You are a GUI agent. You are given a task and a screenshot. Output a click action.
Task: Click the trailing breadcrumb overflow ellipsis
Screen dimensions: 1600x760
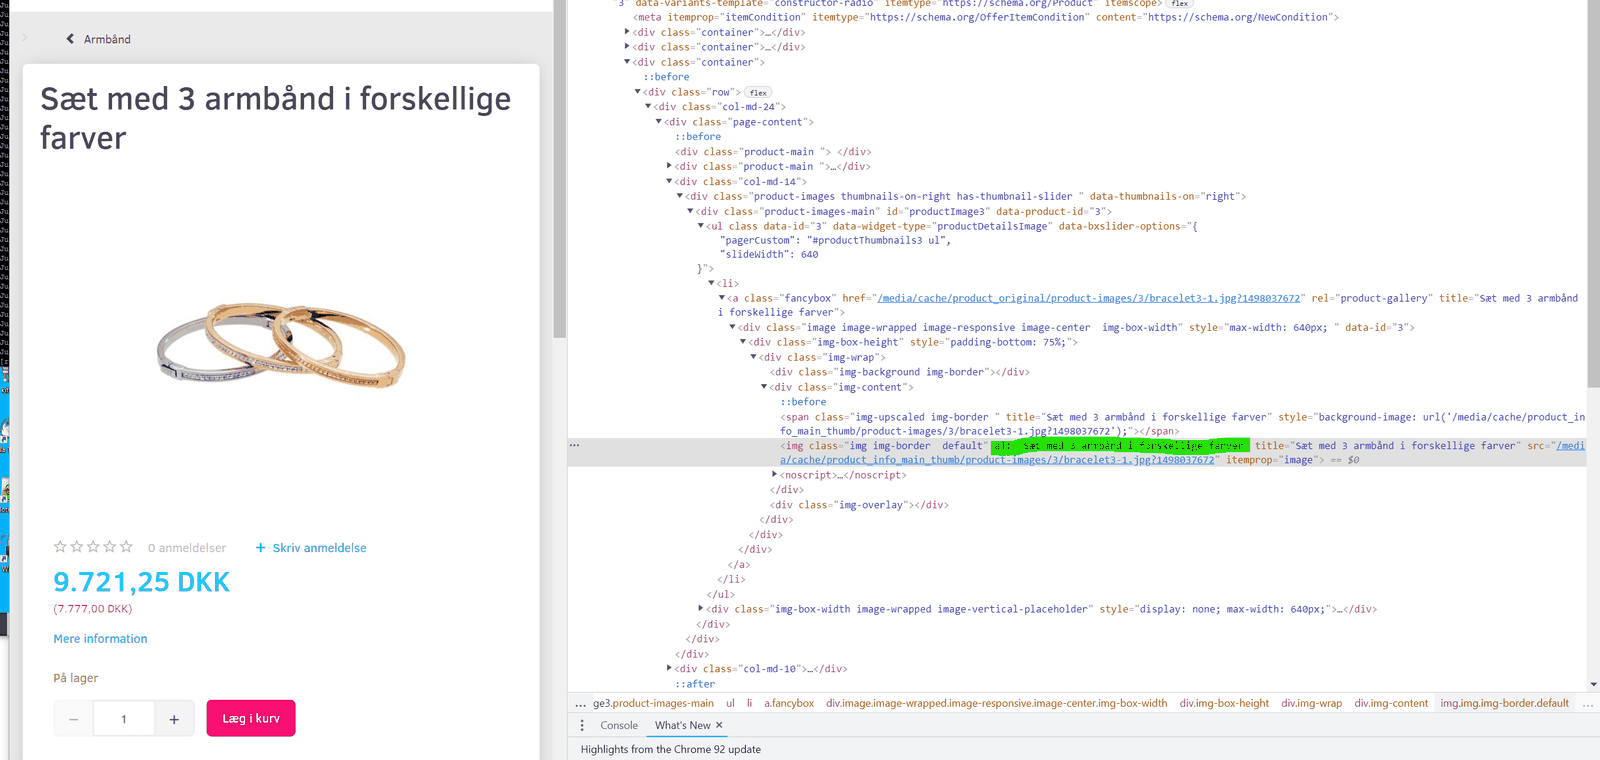[1588, 704]
